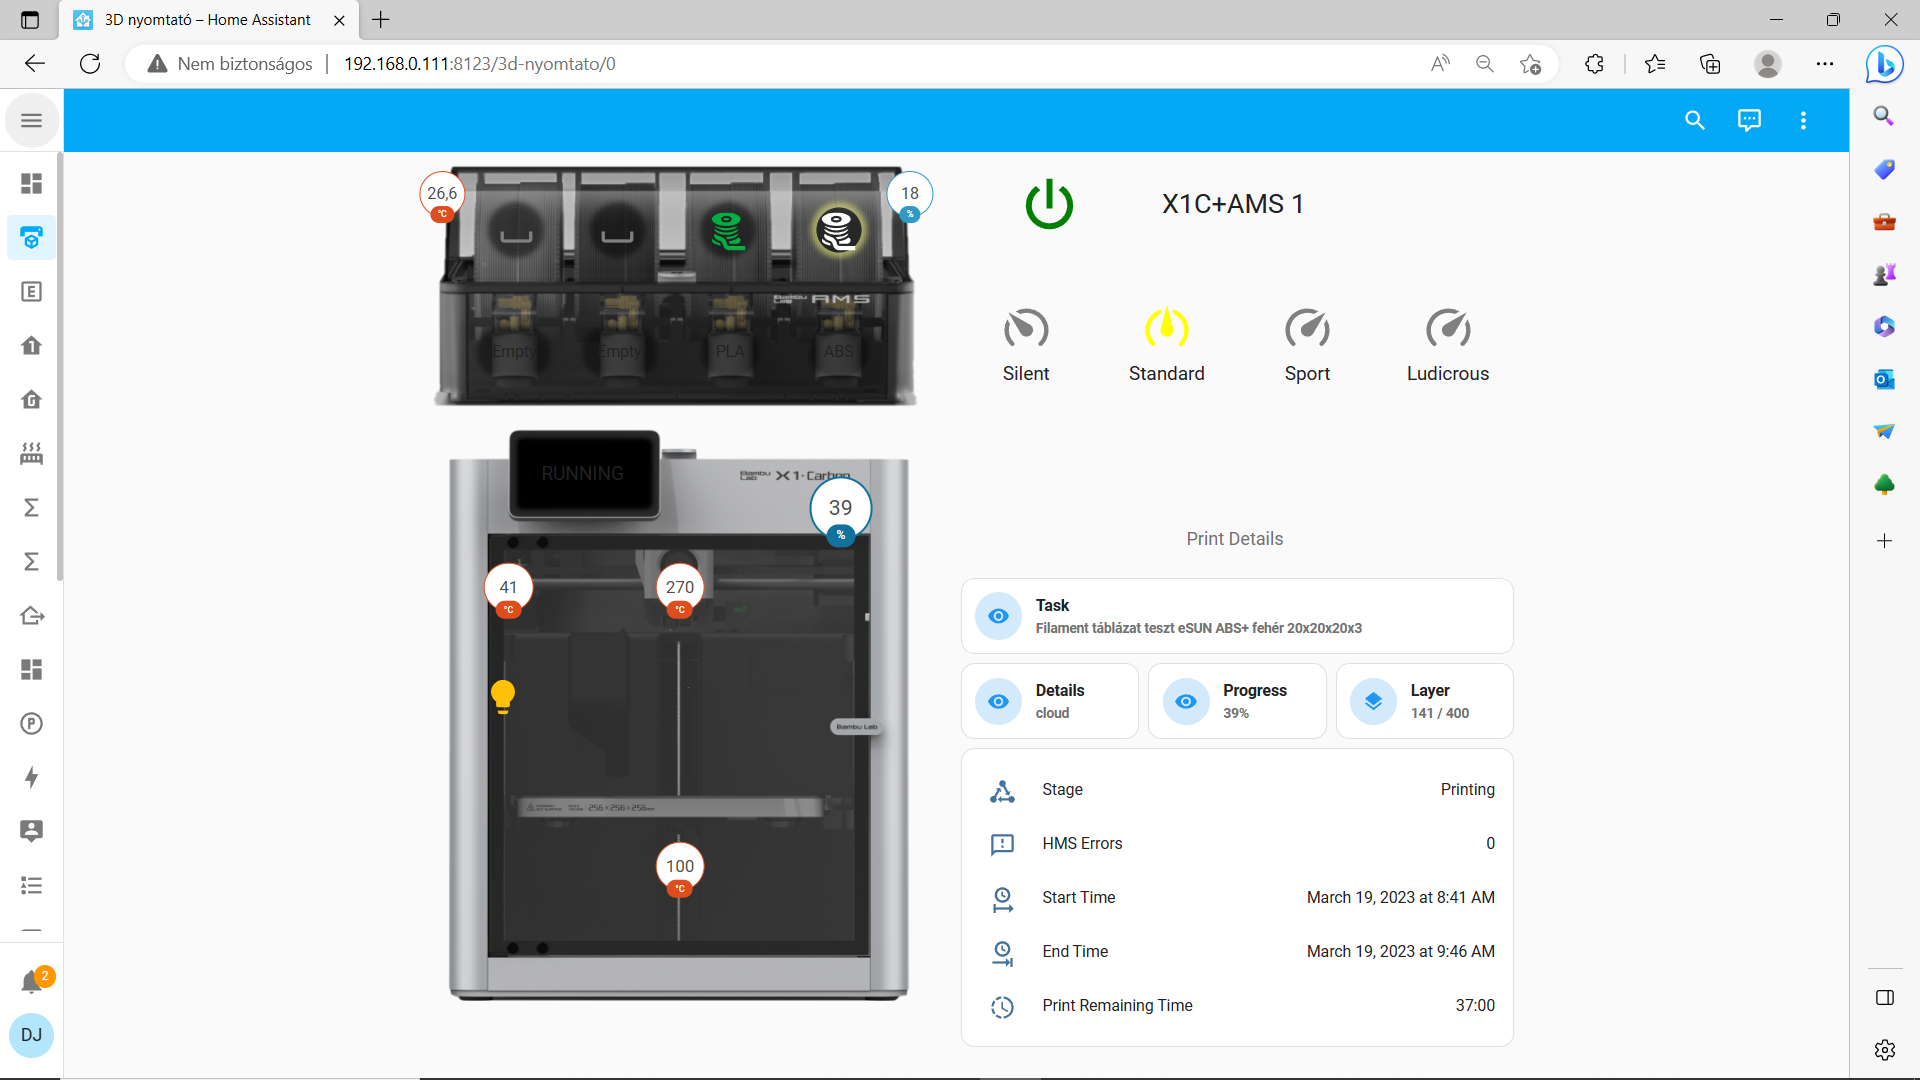Open the Home Assistant sidebar hamburger menu
This screenshot has width=1920, height=1080.
pyautogui.click(x=31, y=120)
